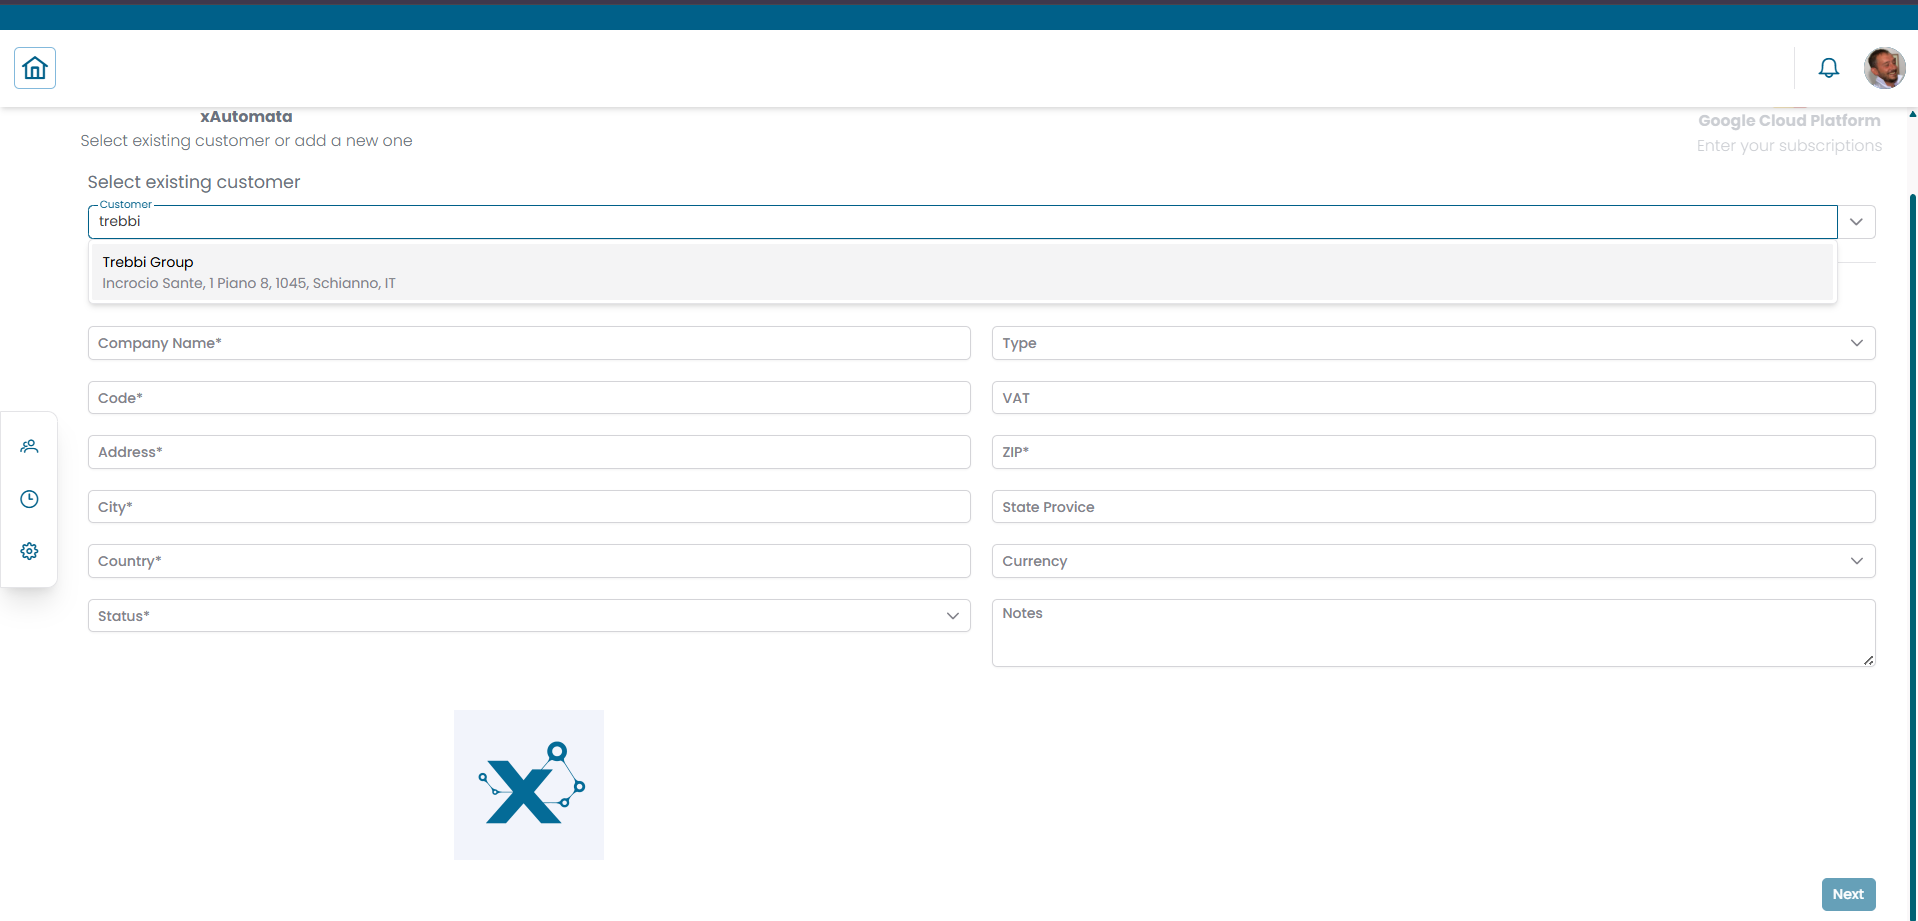Click the settings gear icon in the sidebar
The width and height of the screenshot is (1918, 921).
coord(29,551)
